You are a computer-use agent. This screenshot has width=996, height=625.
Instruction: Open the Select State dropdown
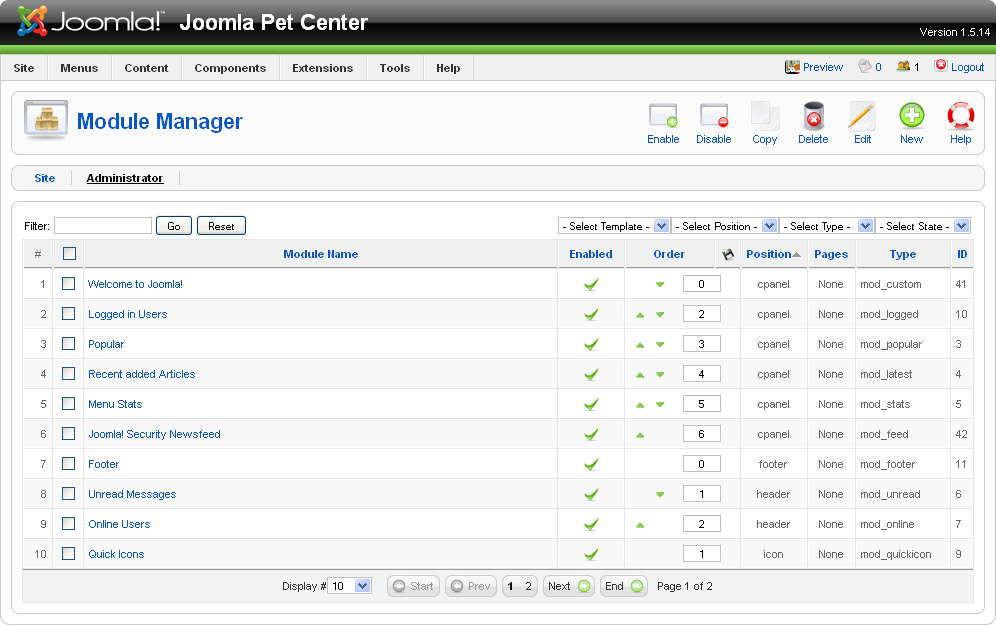922,226
